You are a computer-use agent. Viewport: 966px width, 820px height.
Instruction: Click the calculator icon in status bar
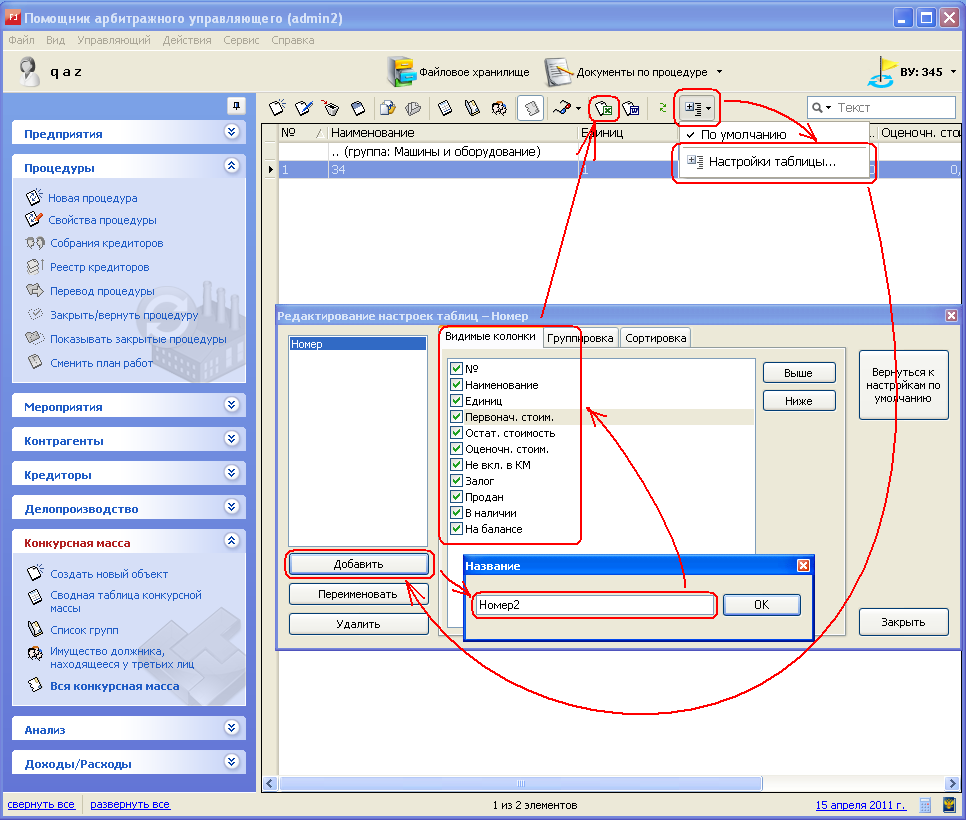[926, 805]
